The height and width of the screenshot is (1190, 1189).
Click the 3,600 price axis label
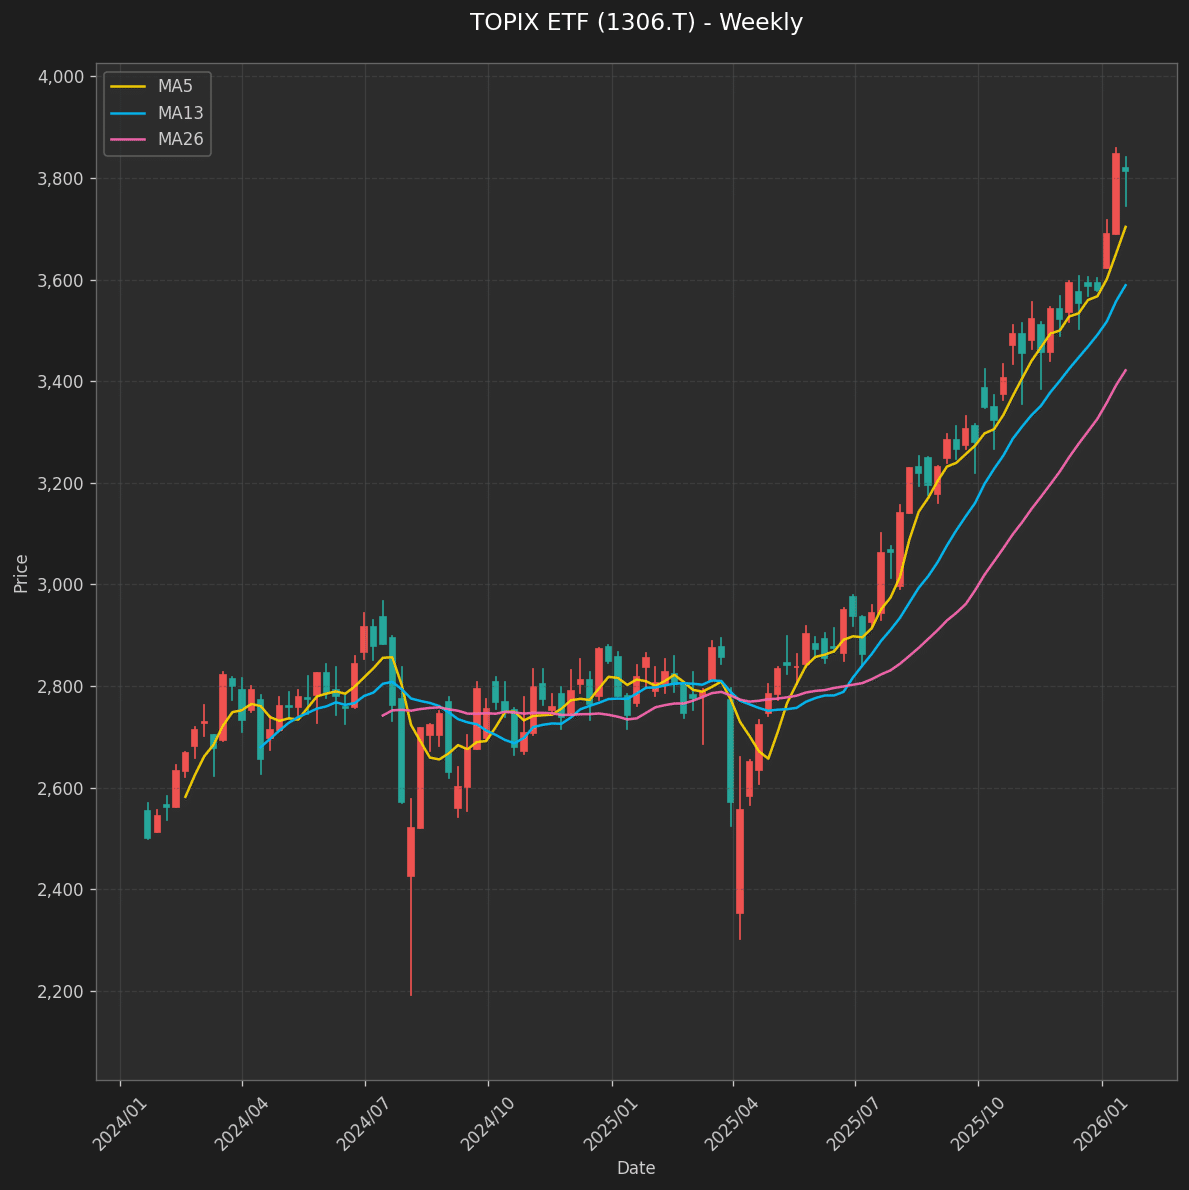(x=60, y=281)
